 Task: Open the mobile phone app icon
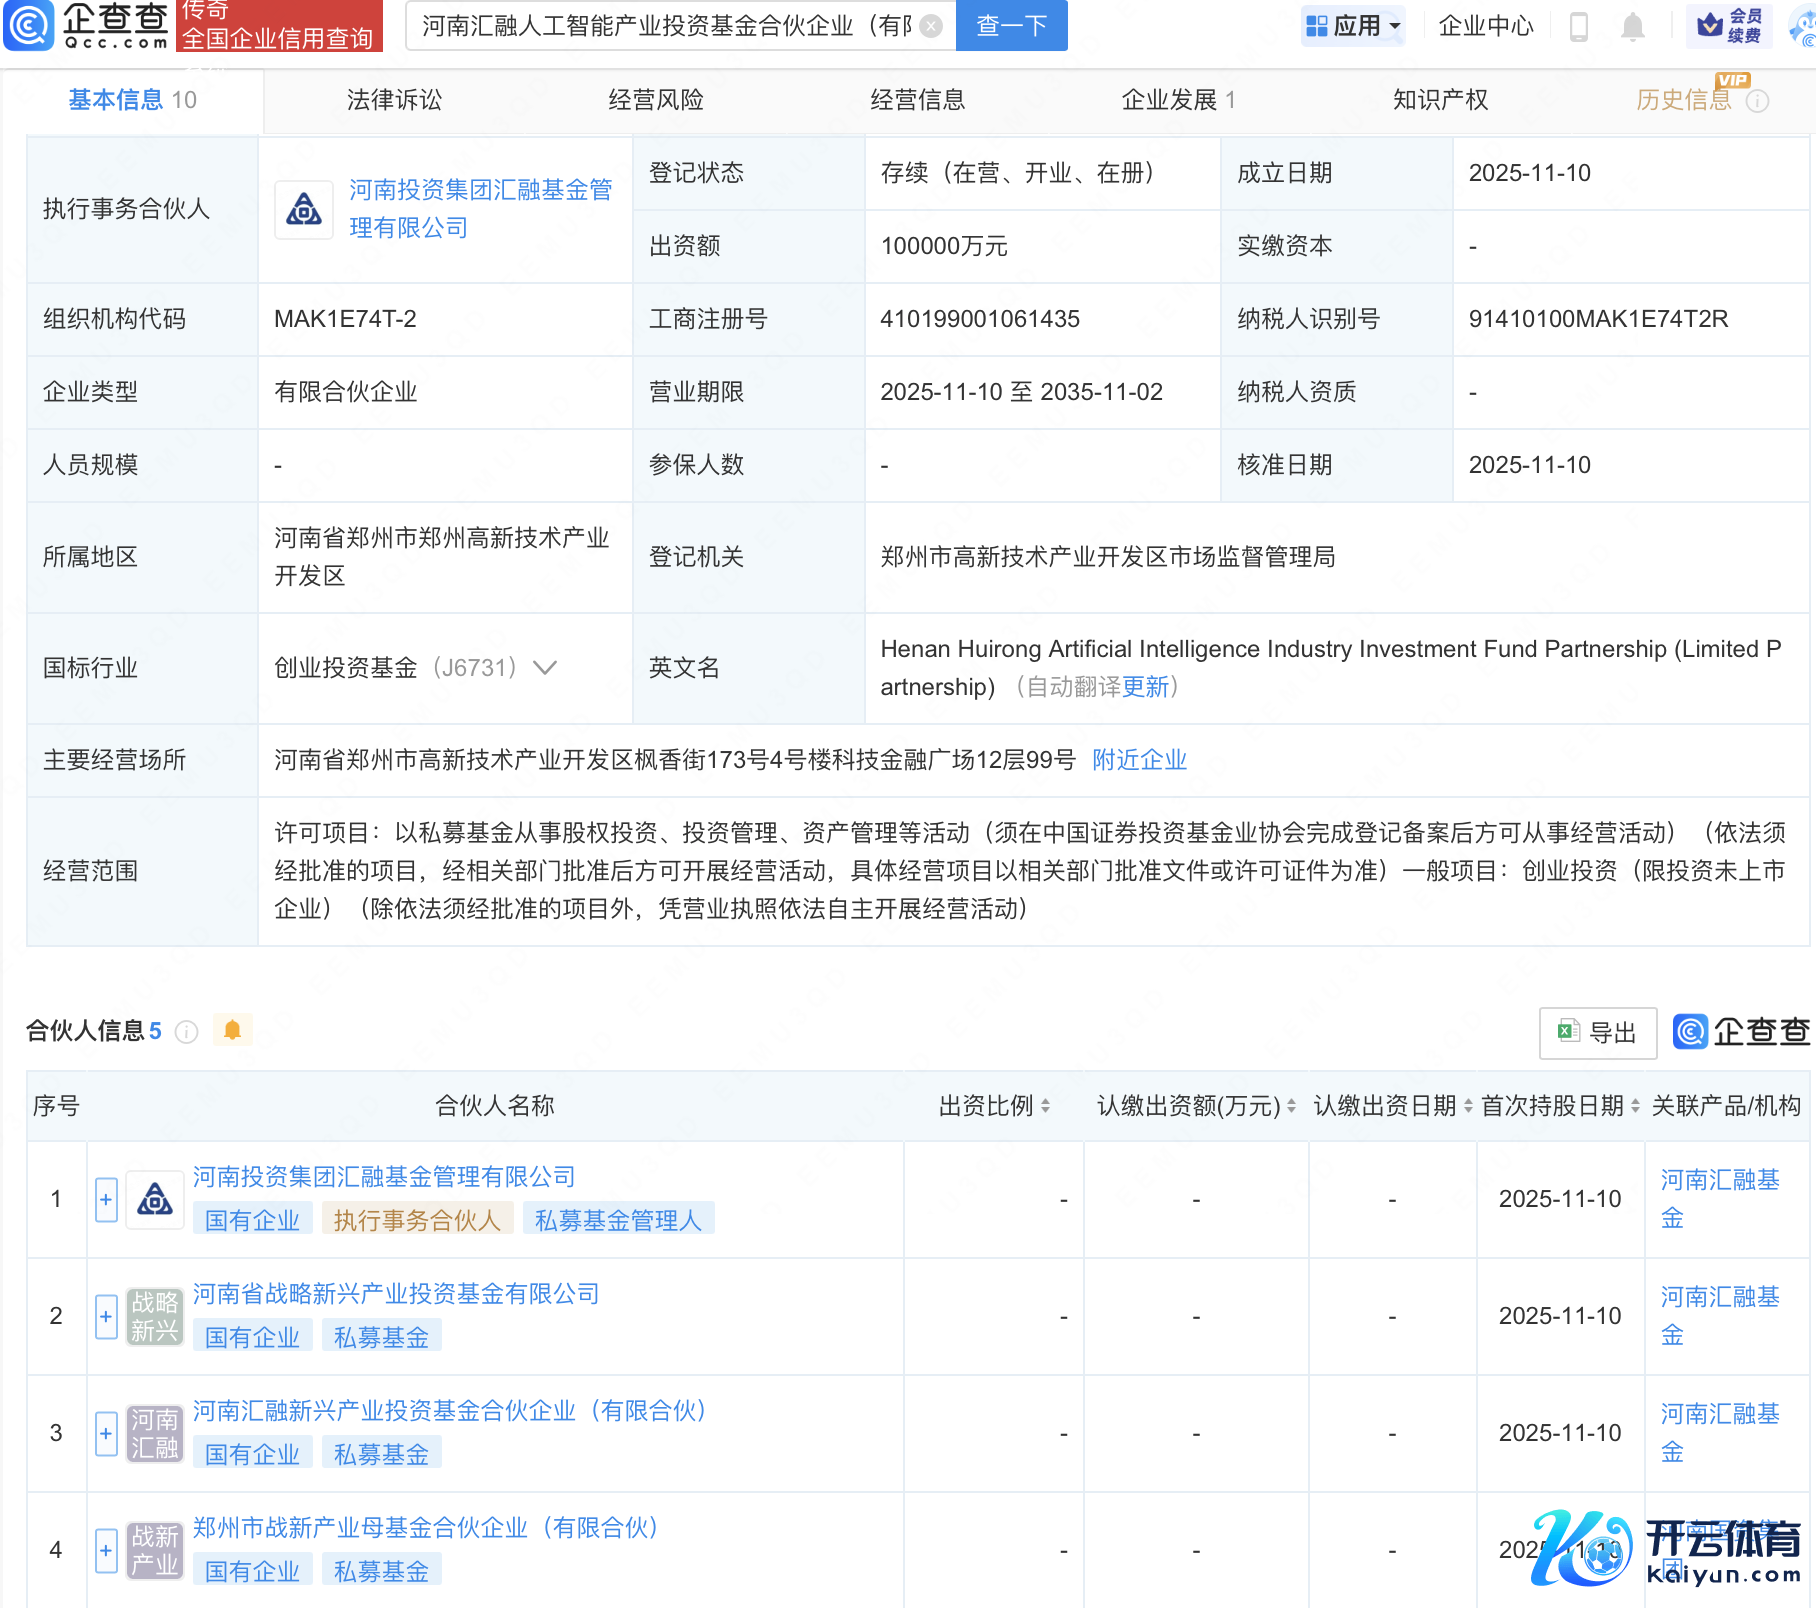(x=1579, y=26)
